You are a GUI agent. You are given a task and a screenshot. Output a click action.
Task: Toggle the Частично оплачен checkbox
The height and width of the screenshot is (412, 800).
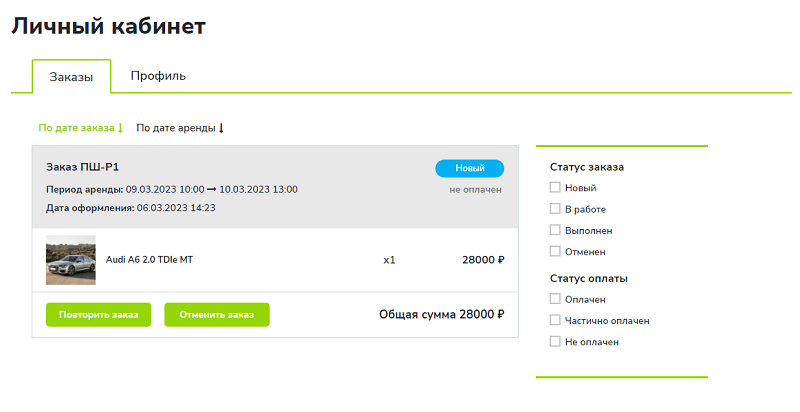pyautogui.click(x=555, y=320)
